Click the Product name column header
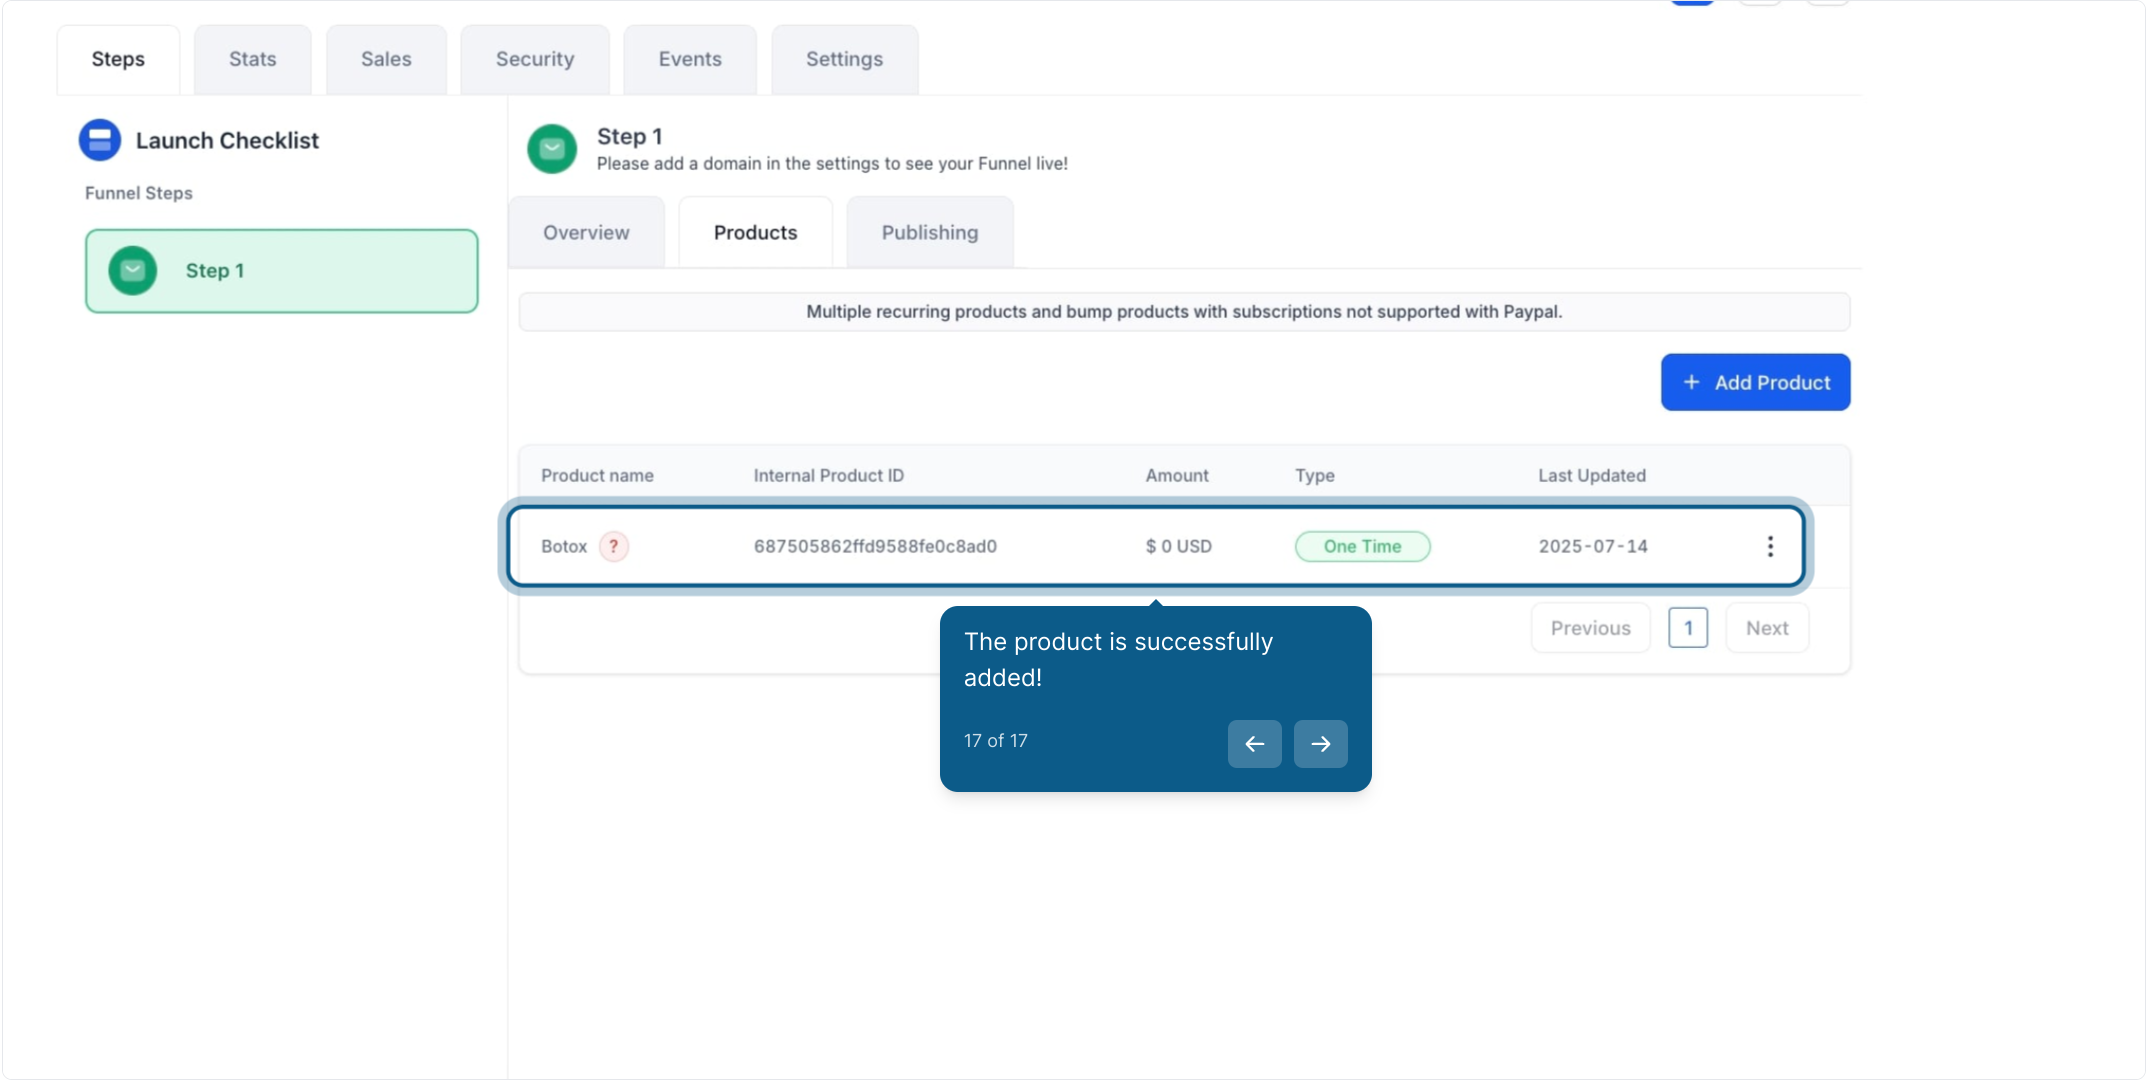Image resolution: width=2148 pixels, height=1080 pixels. coord(597,476)
